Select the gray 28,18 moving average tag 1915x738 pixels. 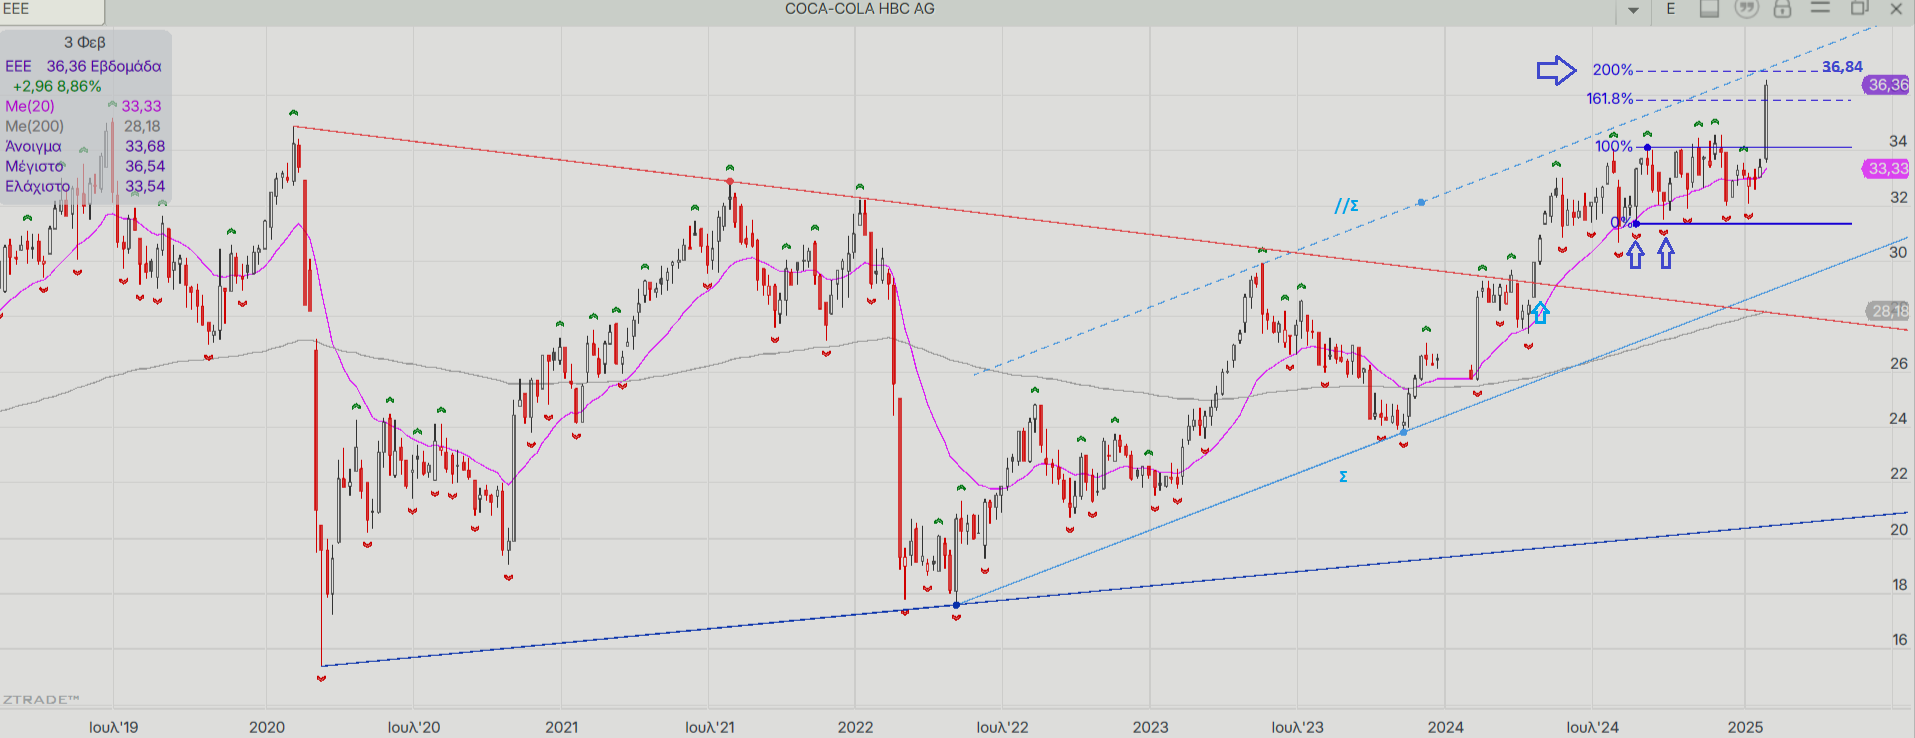coord(1888,311)
